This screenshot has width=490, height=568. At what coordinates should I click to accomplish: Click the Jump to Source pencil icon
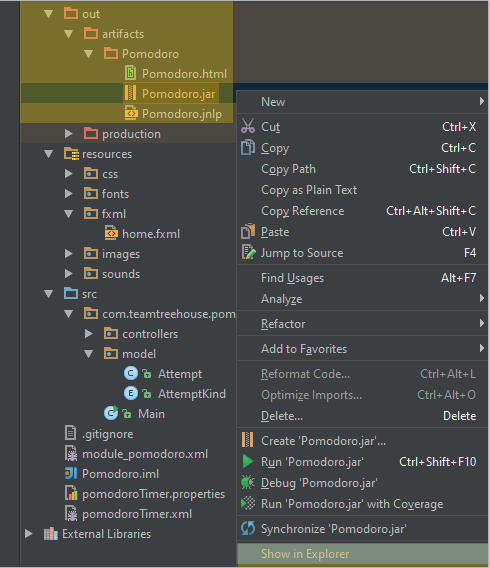pyautogui.click(x=248, y=252)
